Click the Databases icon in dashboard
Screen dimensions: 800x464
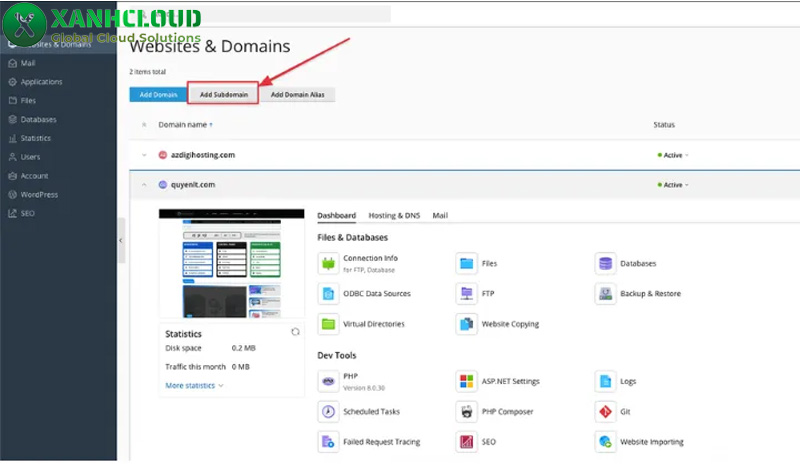tap(605, 264)
